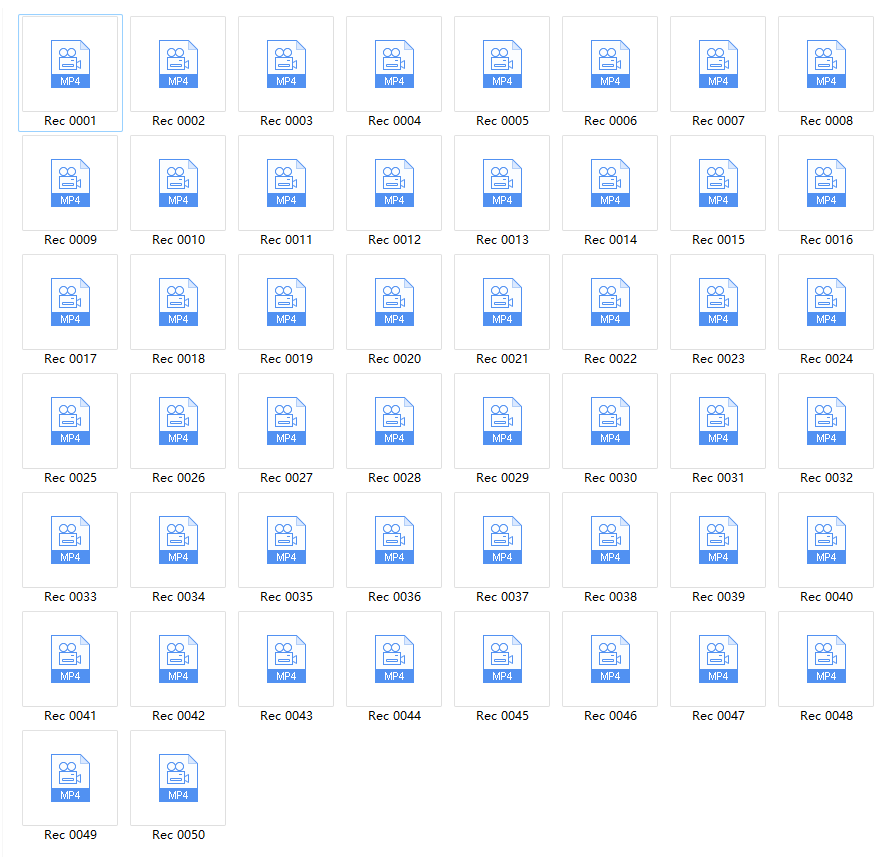Select the Rec 0035 MP4 icon
882x857 pixels.
pyautogui.click(x=286, y=540)
